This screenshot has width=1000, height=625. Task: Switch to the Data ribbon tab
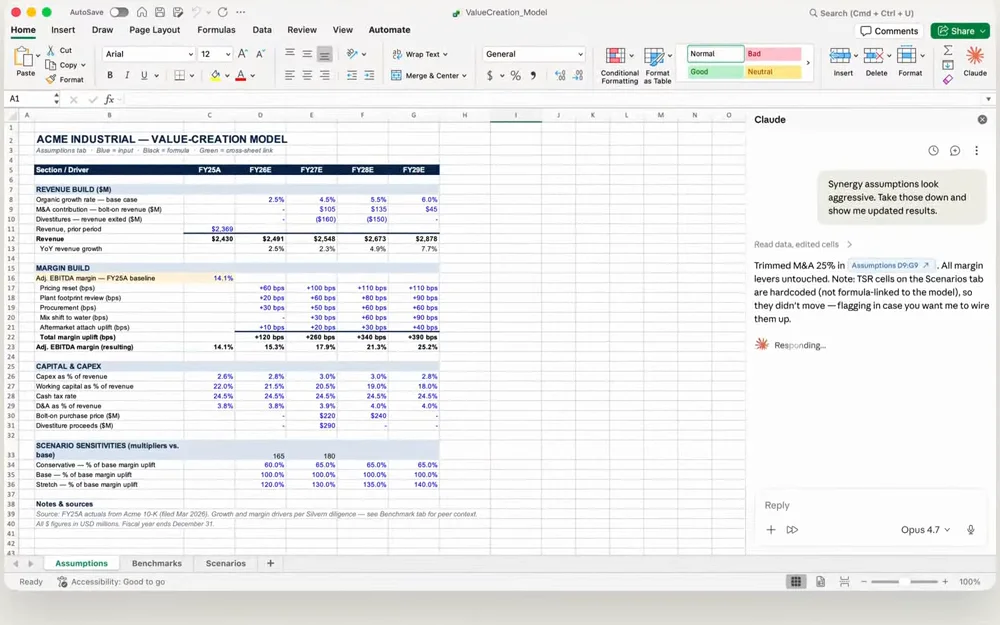tap(261, 30)
